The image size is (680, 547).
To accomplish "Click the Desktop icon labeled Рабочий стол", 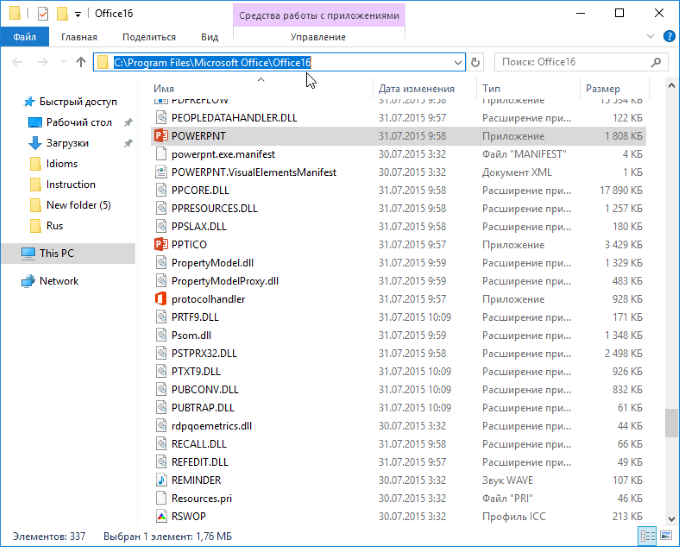I will tap(35, 122).
